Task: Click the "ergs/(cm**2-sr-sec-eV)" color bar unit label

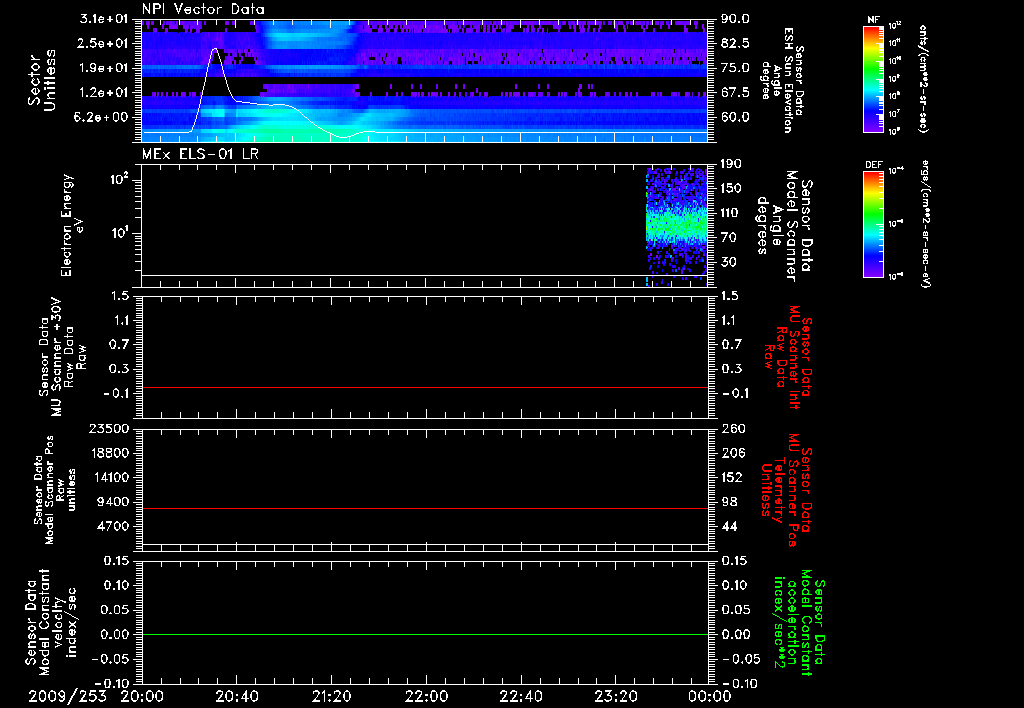Action: (925, 224)
